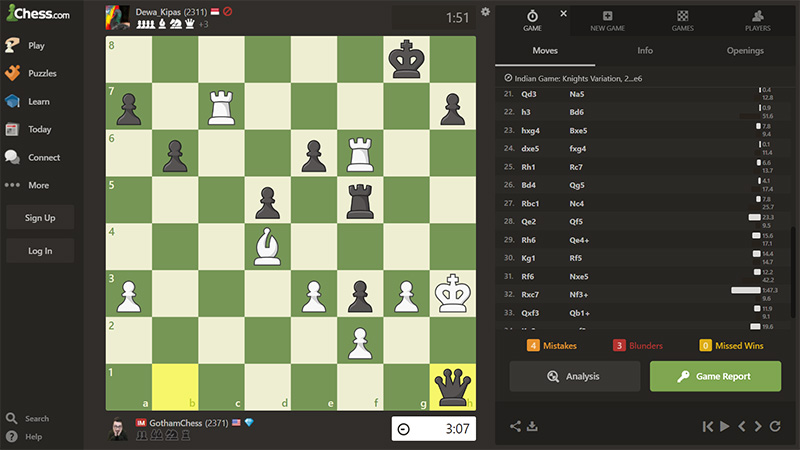Click the Mistakes count badge
The width and height of the screenshot is (800, 450).
coord(533,345)
